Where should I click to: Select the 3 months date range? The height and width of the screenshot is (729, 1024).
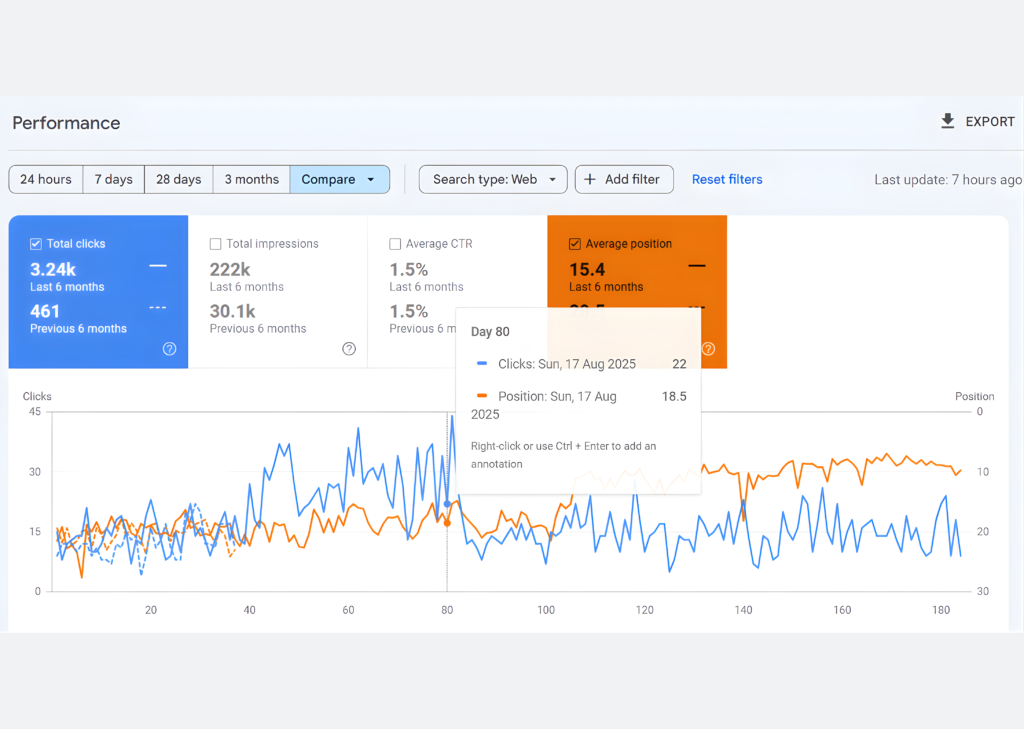click(x=251, y=179)
